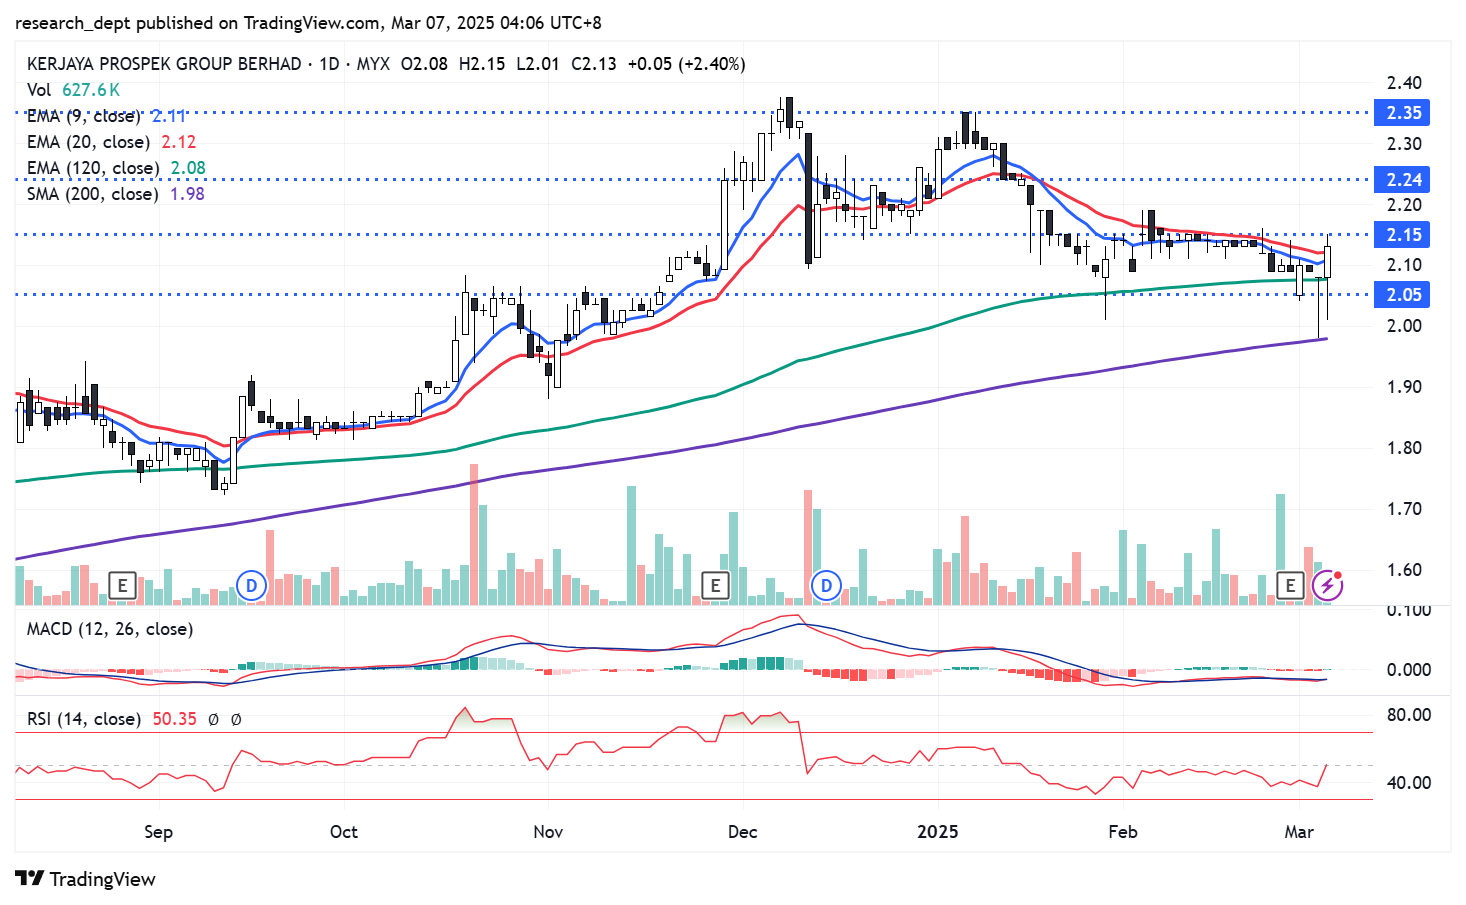
Task: Click the MYX exchange label
Action: pos(373,64)
